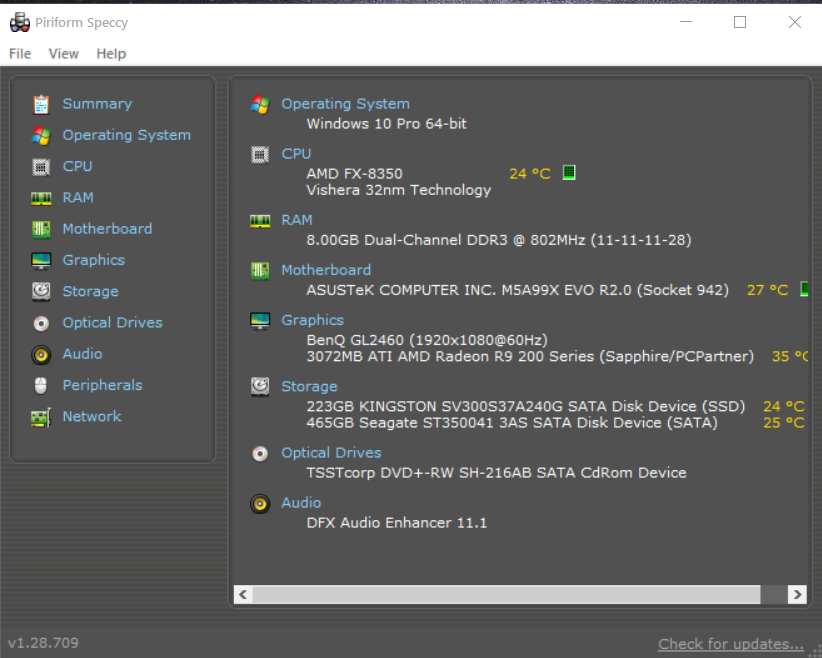Viewport: 822px width, 658px height.
Task: Minimize the Speccy window
Action: coord(686,22)
